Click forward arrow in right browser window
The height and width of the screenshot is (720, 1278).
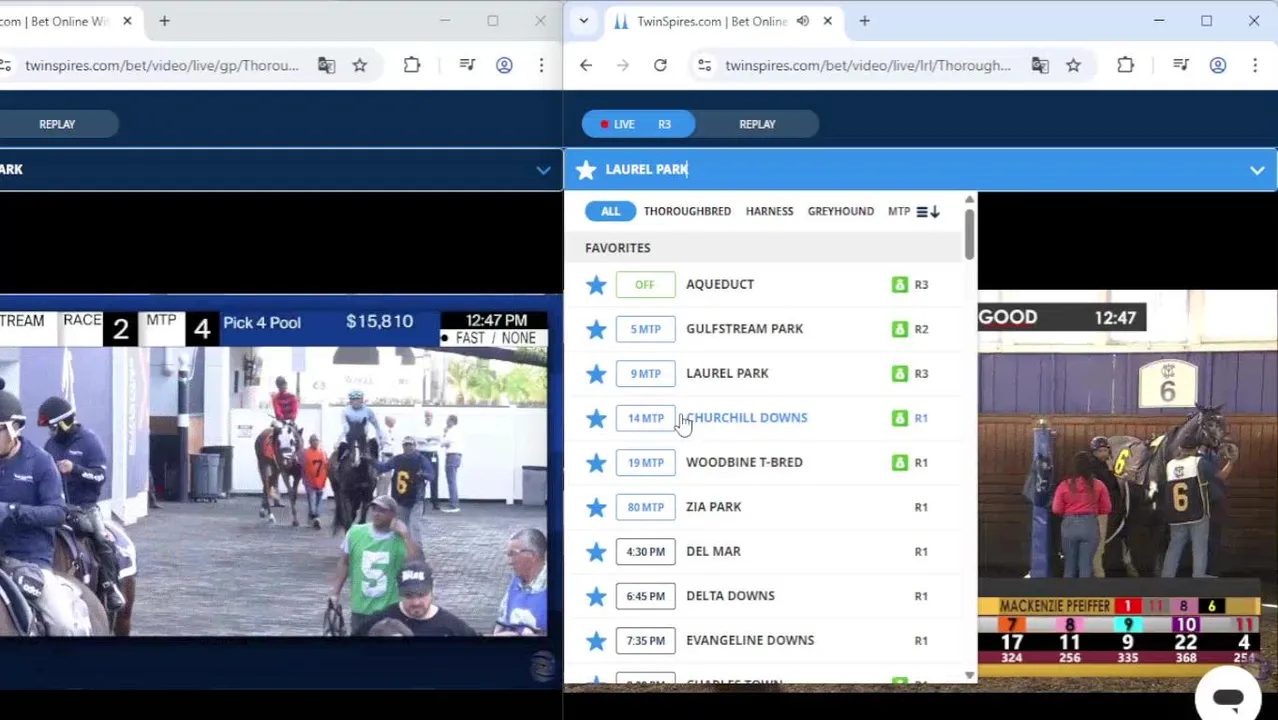point(623,66)
